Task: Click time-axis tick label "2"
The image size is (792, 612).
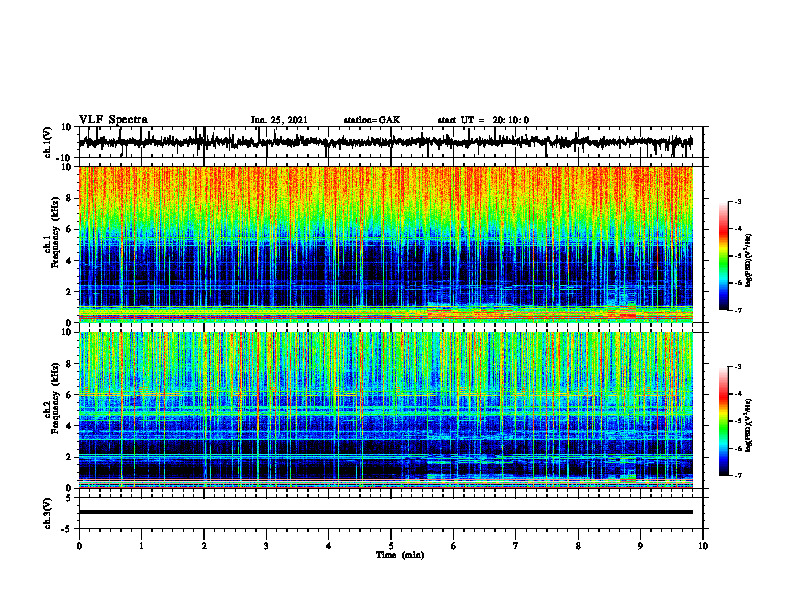Action: point(204,546)
